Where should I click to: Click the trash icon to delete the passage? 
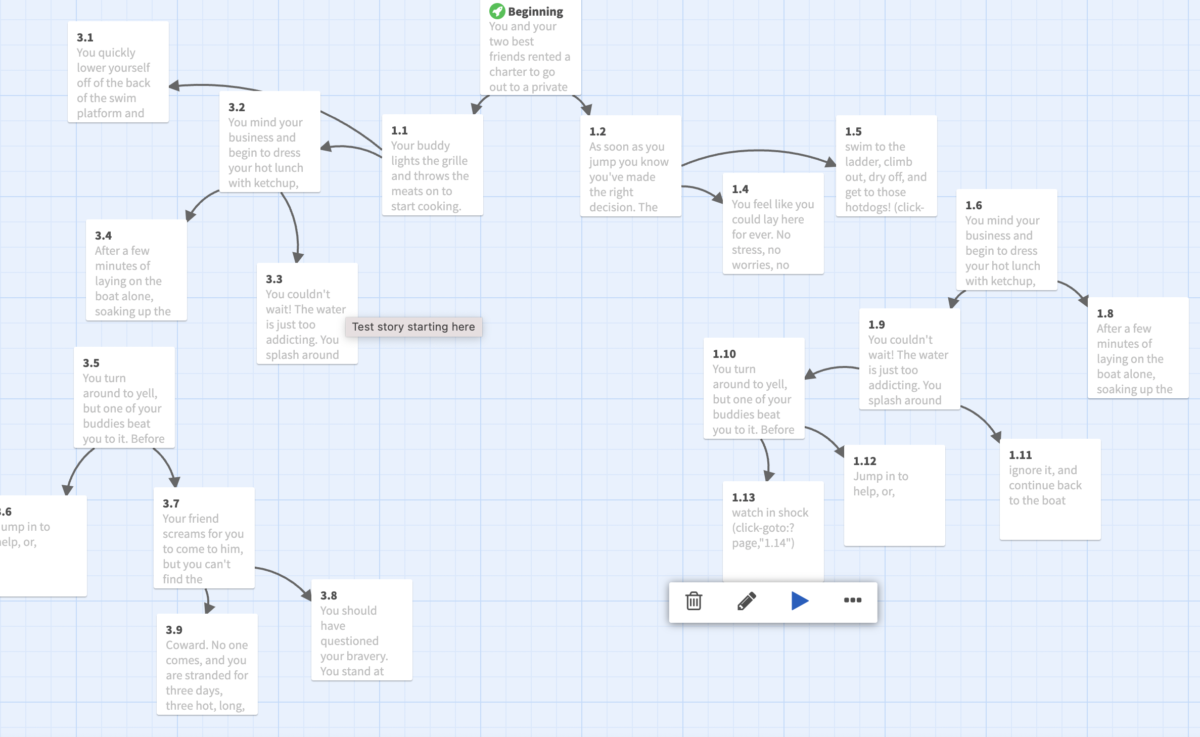694,601
